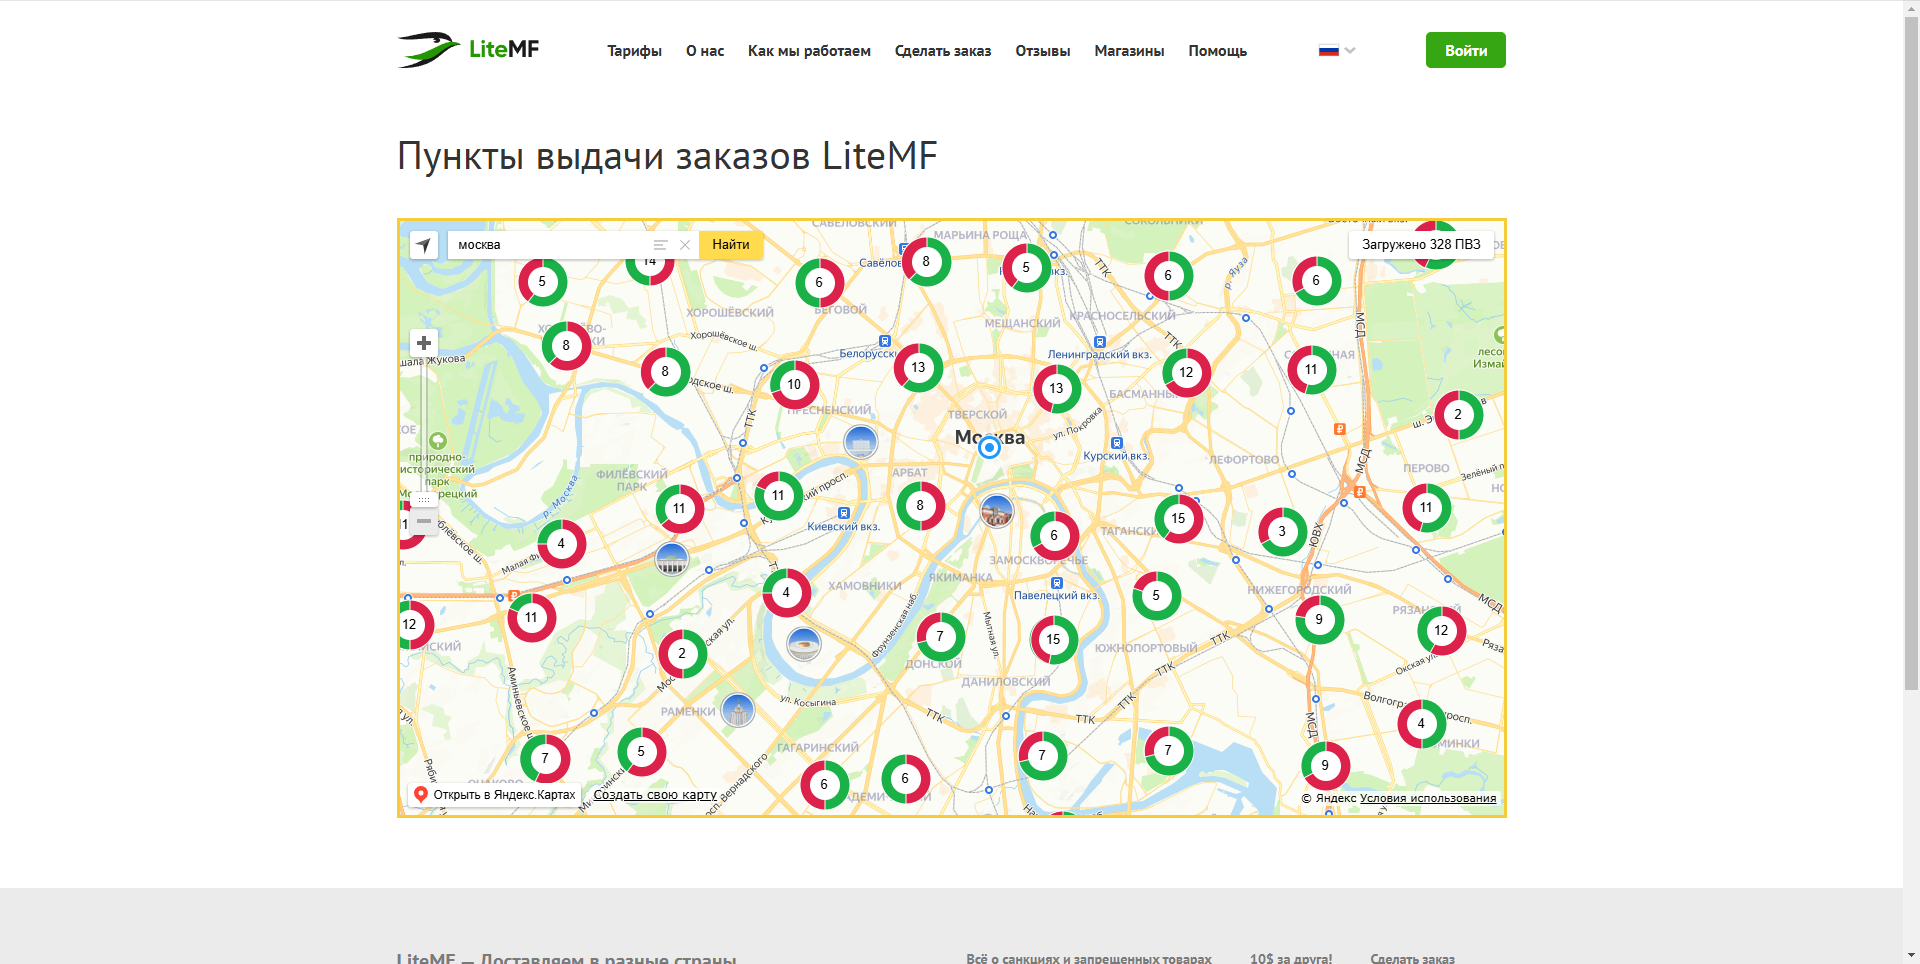Click the Russian flag language icon
Viewport: 1920px width, 964px height.
(1328, 50)
